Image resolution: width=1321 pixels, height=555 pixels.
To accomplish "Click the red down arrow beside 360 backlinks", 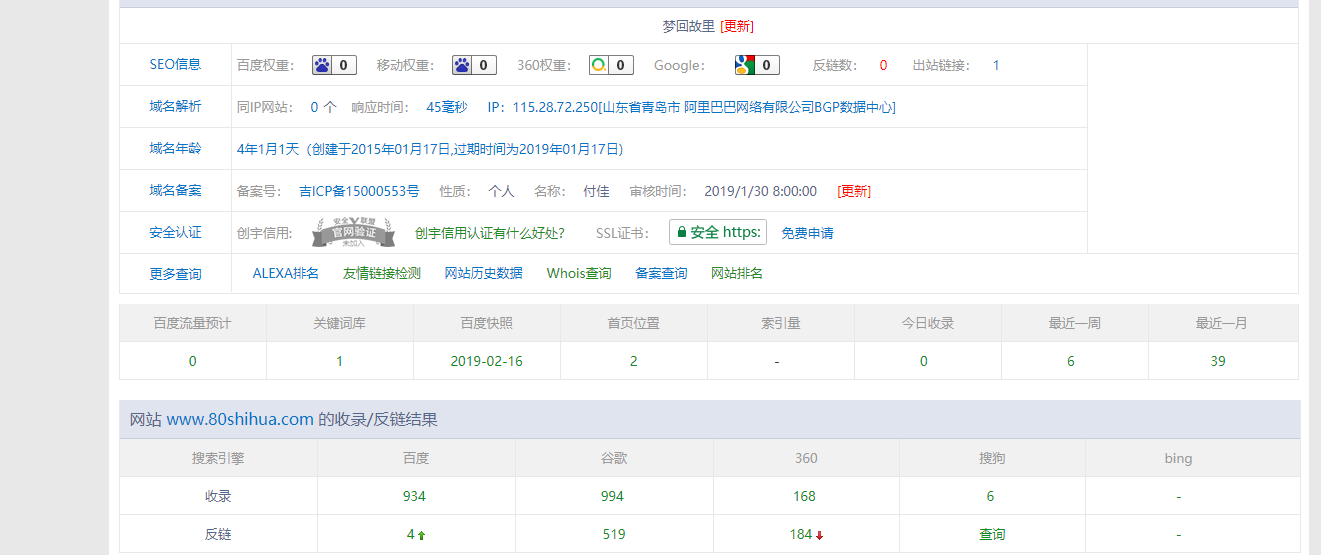I will [x=819, y=536].
